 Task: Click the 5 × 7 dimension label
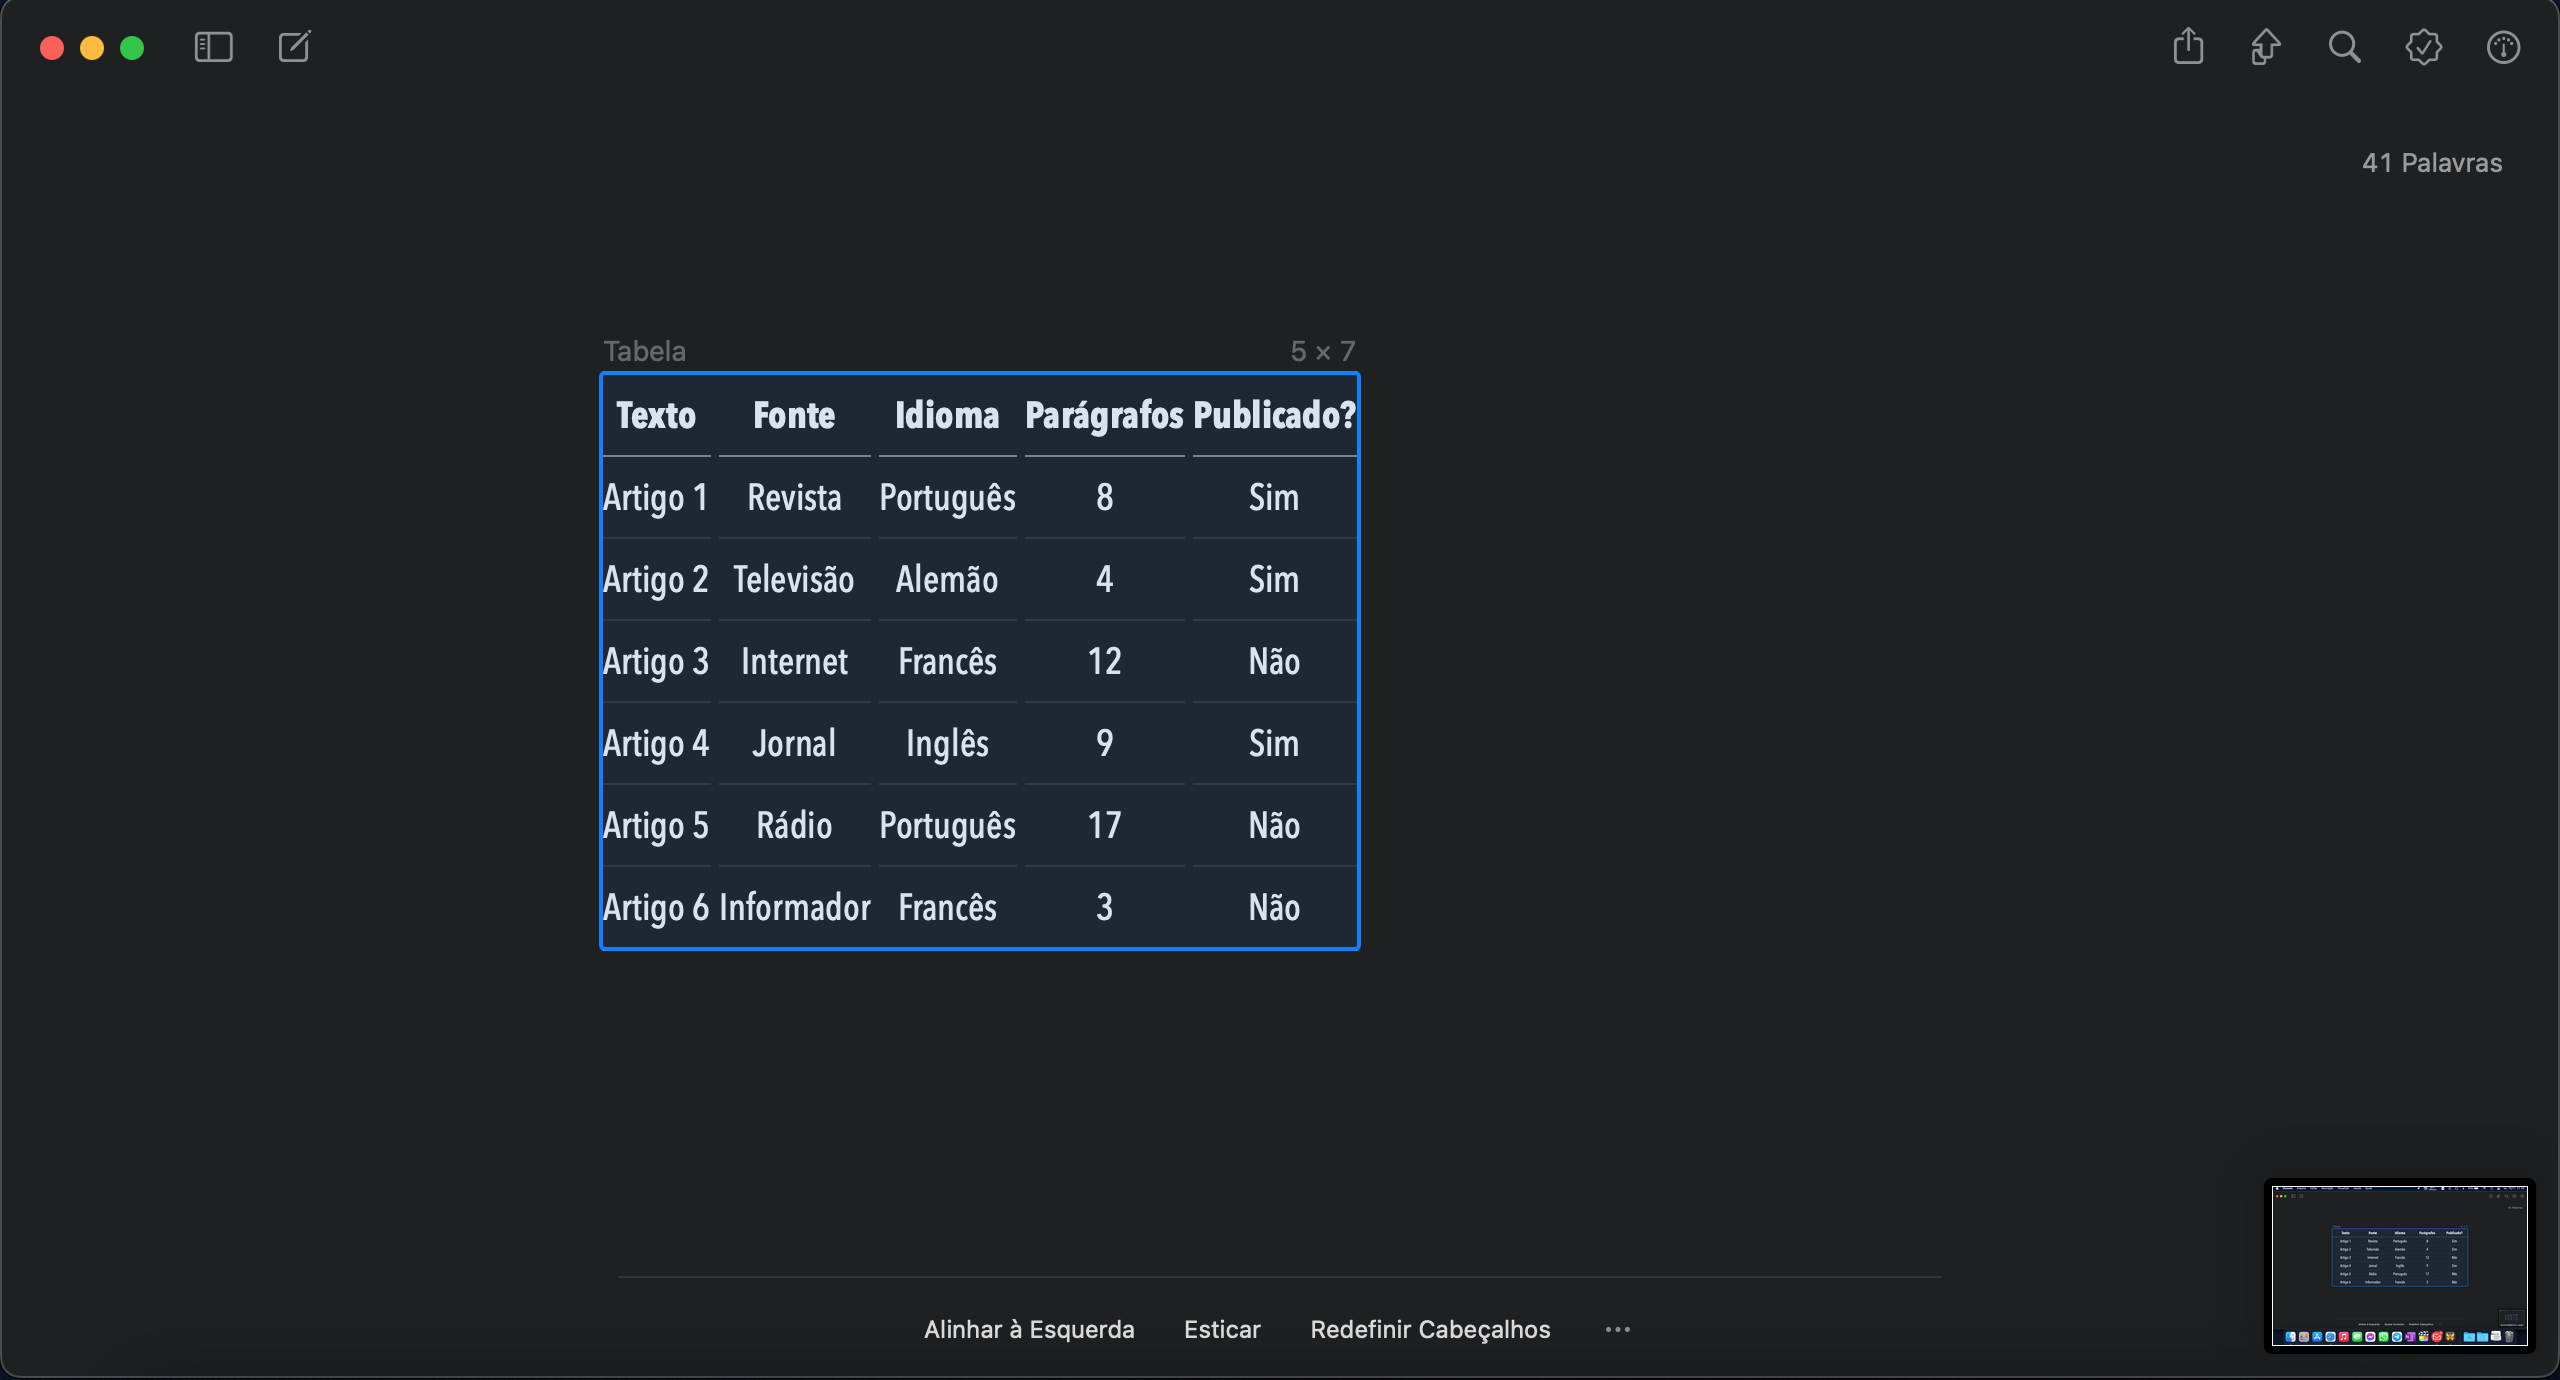point(1322,351)
